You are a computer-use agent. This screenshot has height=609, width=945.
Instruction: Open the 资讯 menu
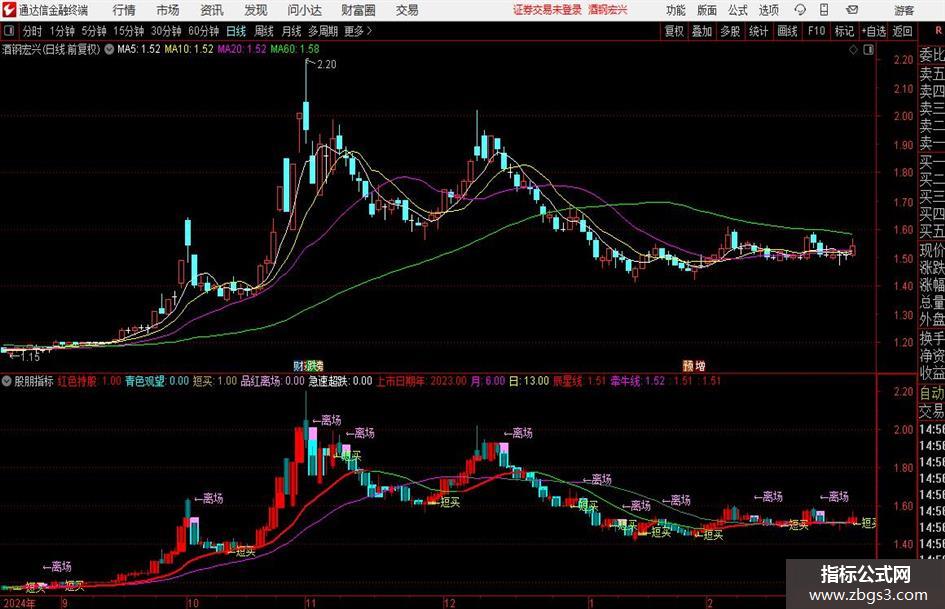[x=212, y=10]
